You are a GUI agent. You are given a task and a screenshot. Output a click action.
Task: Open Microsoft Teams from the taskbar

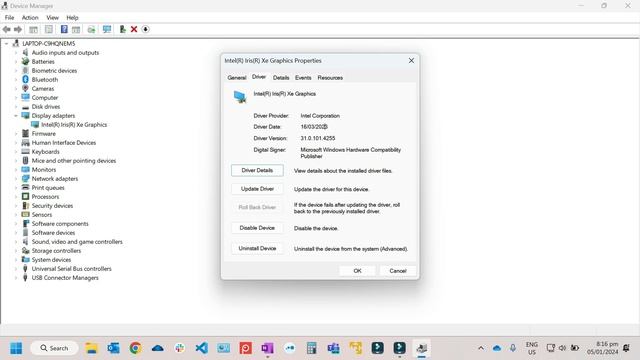point(333,348)
